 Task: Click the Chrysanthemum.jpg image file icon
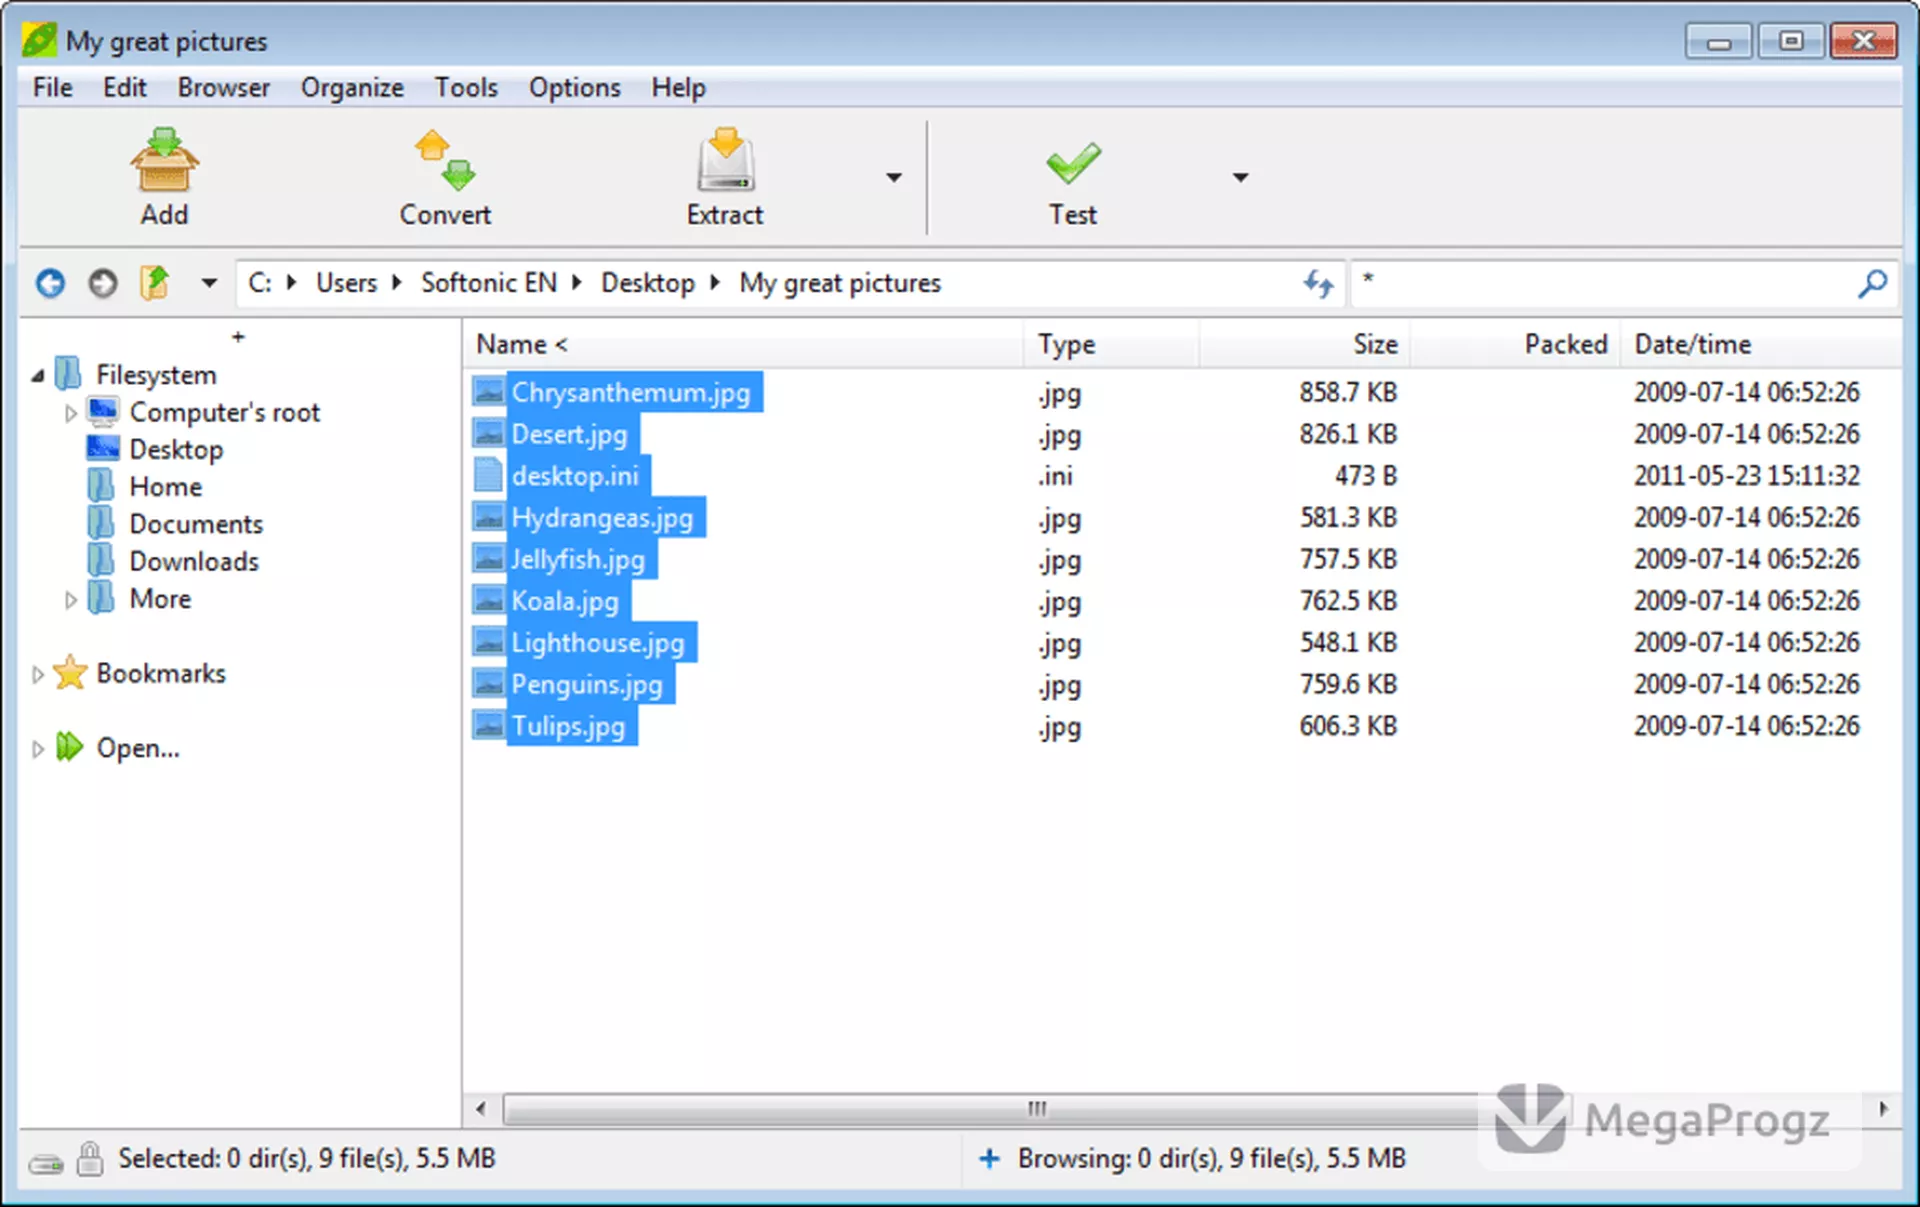(x=488, y=391)
